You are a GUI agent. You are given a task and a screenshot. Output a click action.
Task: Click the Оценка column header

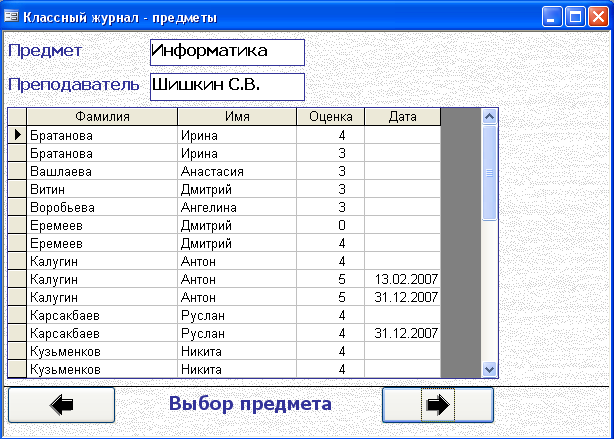(330, 117)
